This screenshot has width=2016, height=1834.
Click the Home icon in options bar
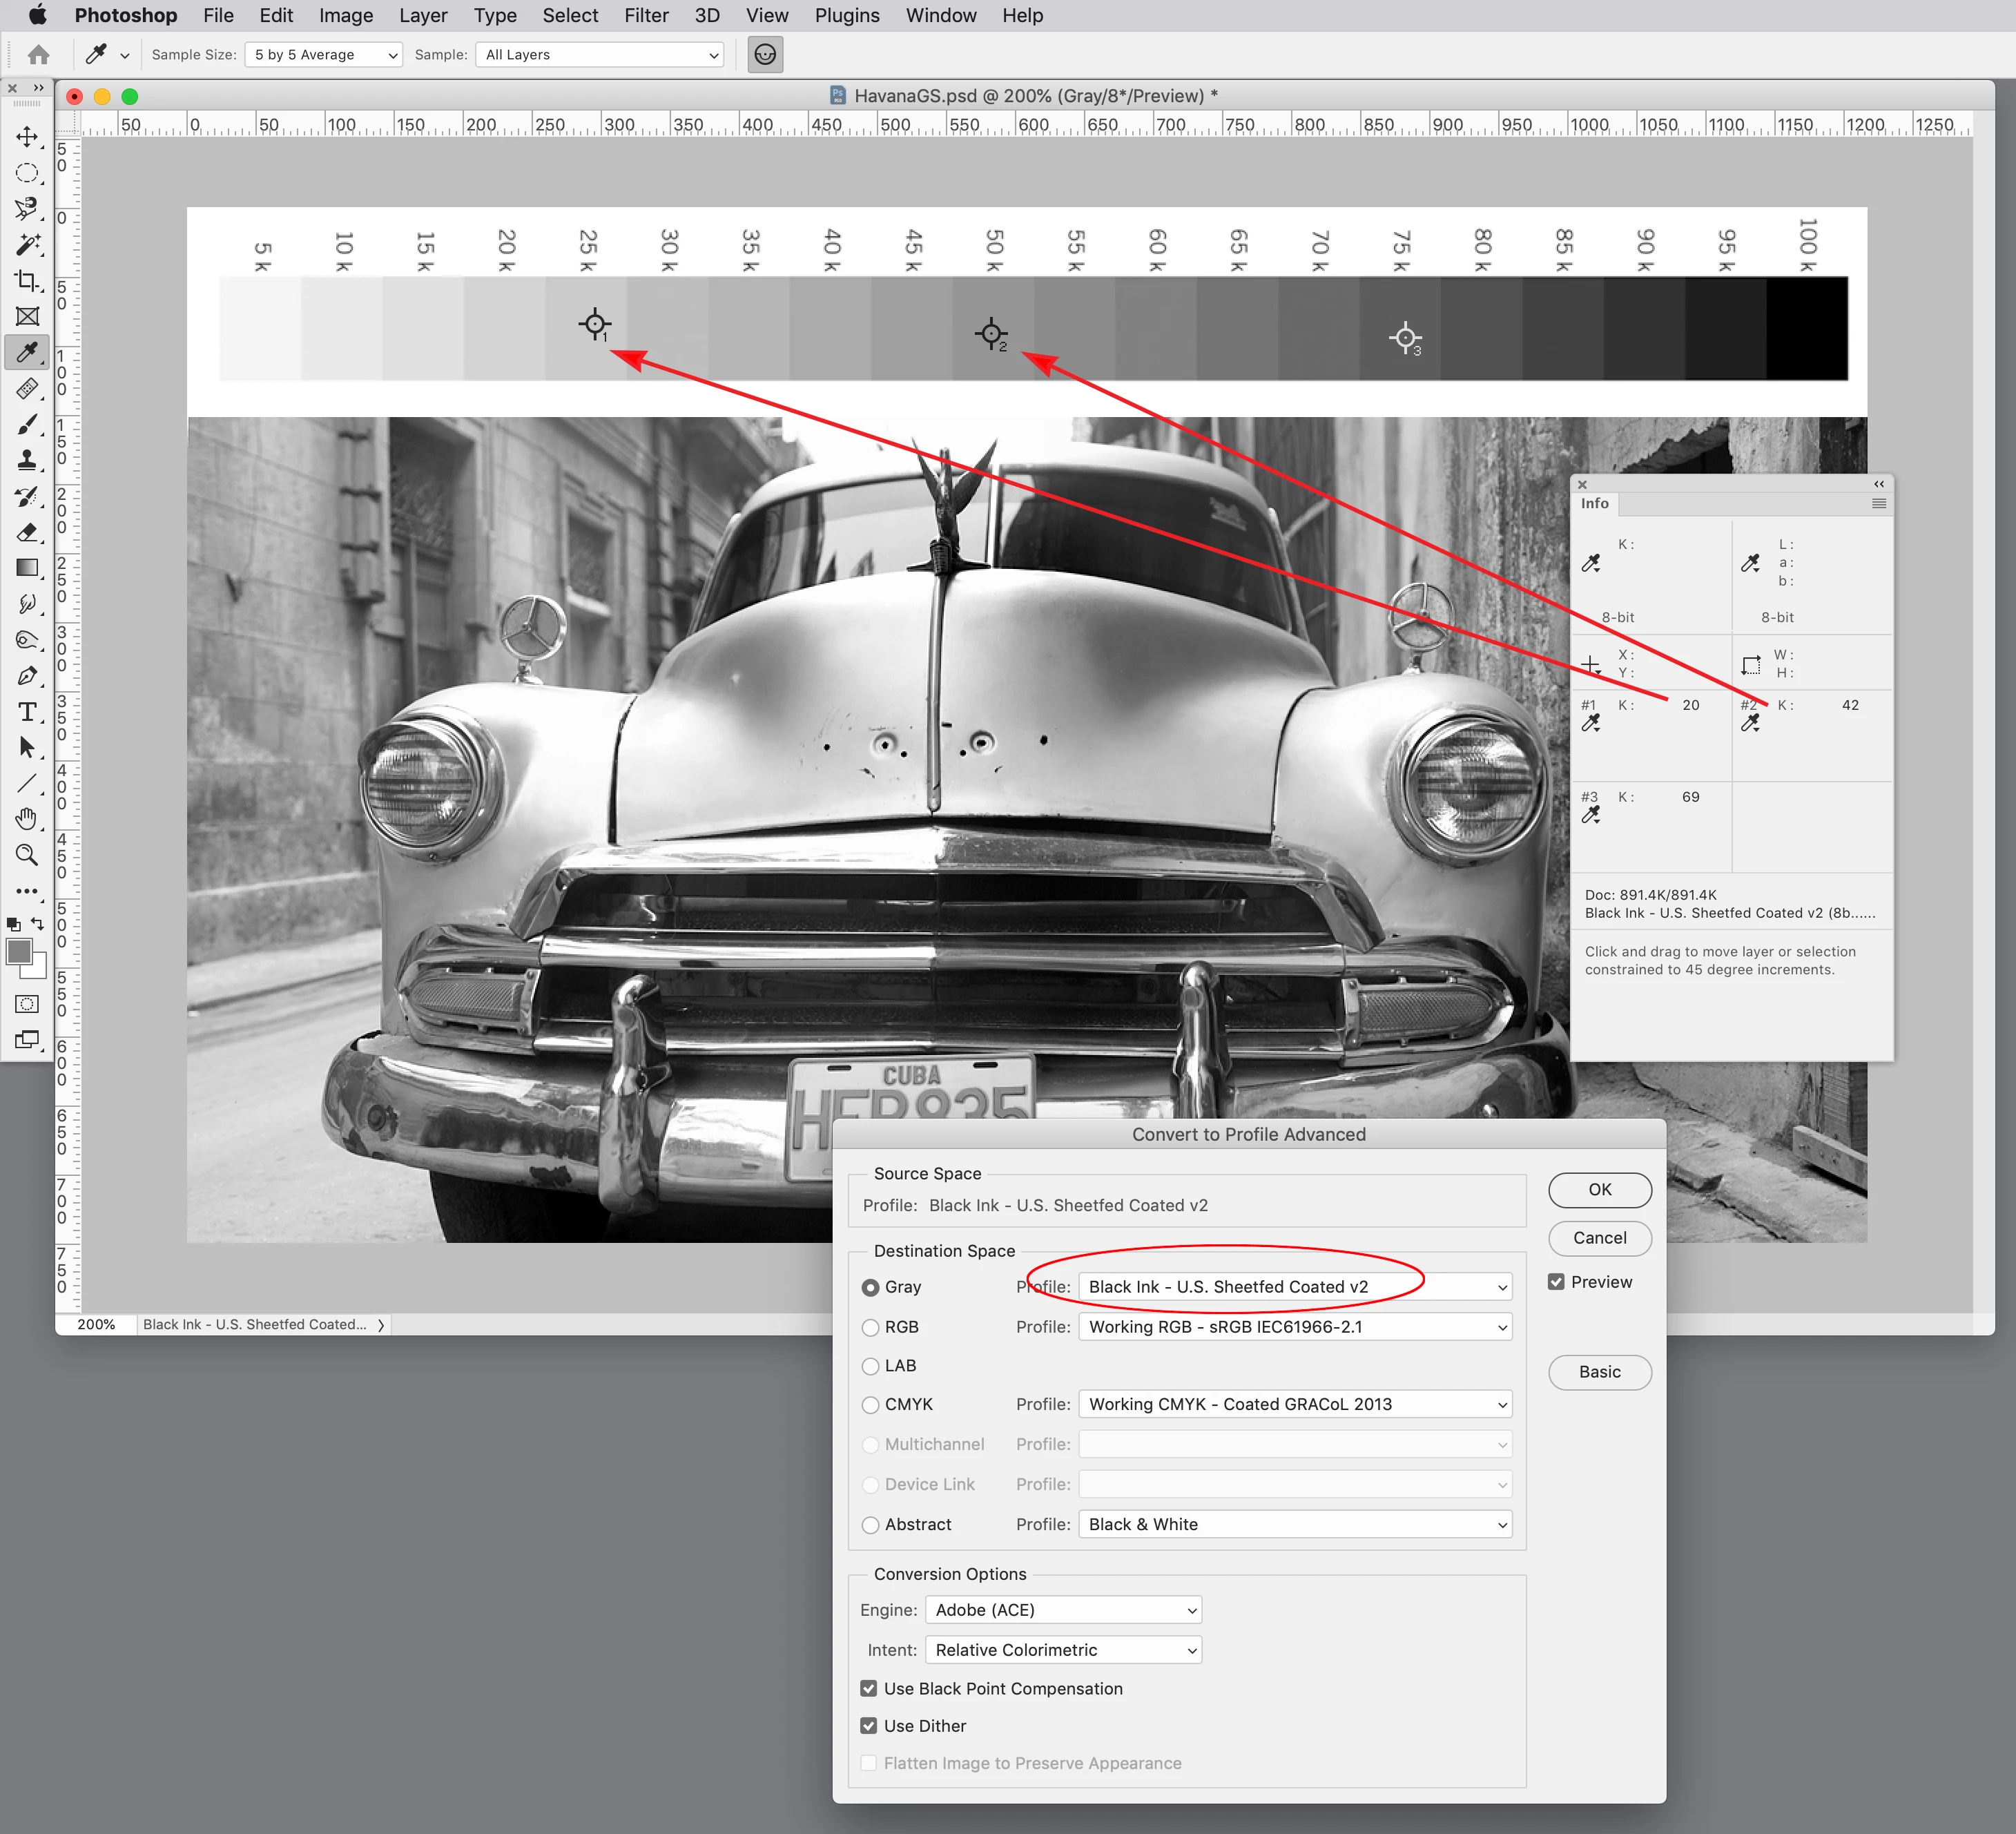pyautogui.click(x=39, y=55)
